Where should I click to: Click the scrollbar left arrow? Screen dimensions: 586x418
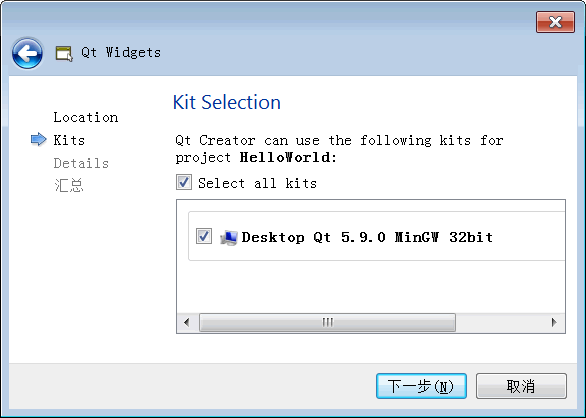(186, 322)
